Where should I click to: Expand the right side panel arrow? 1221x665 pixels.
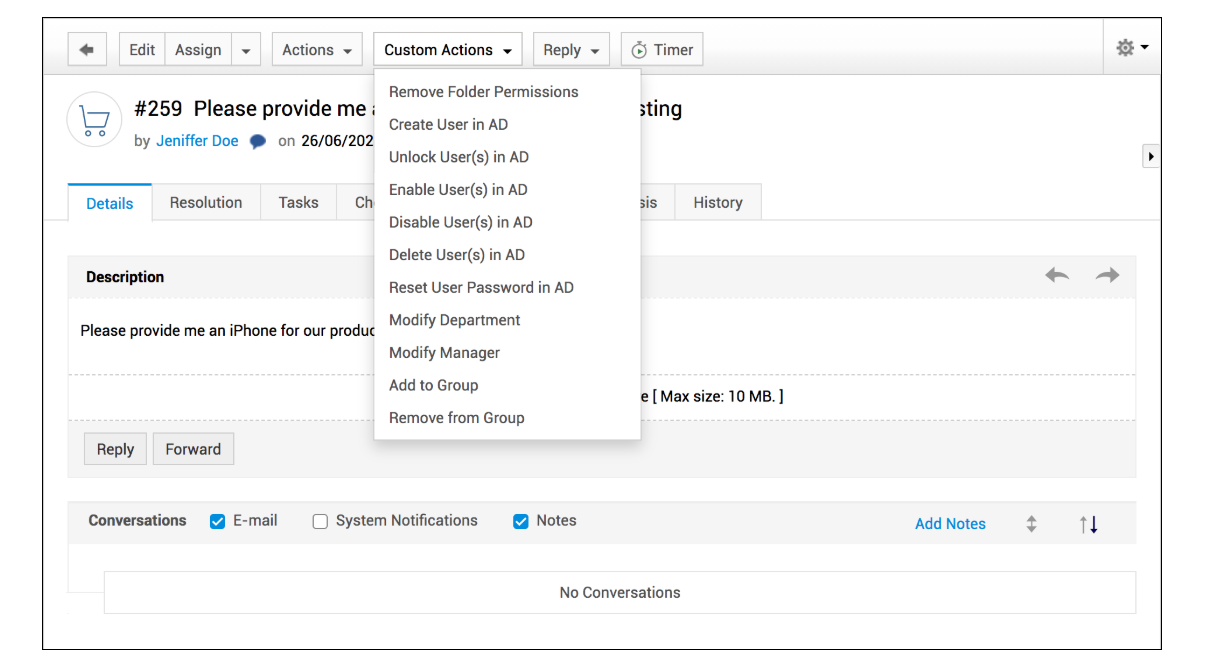pyautogui.click(x=1151, y=157)
